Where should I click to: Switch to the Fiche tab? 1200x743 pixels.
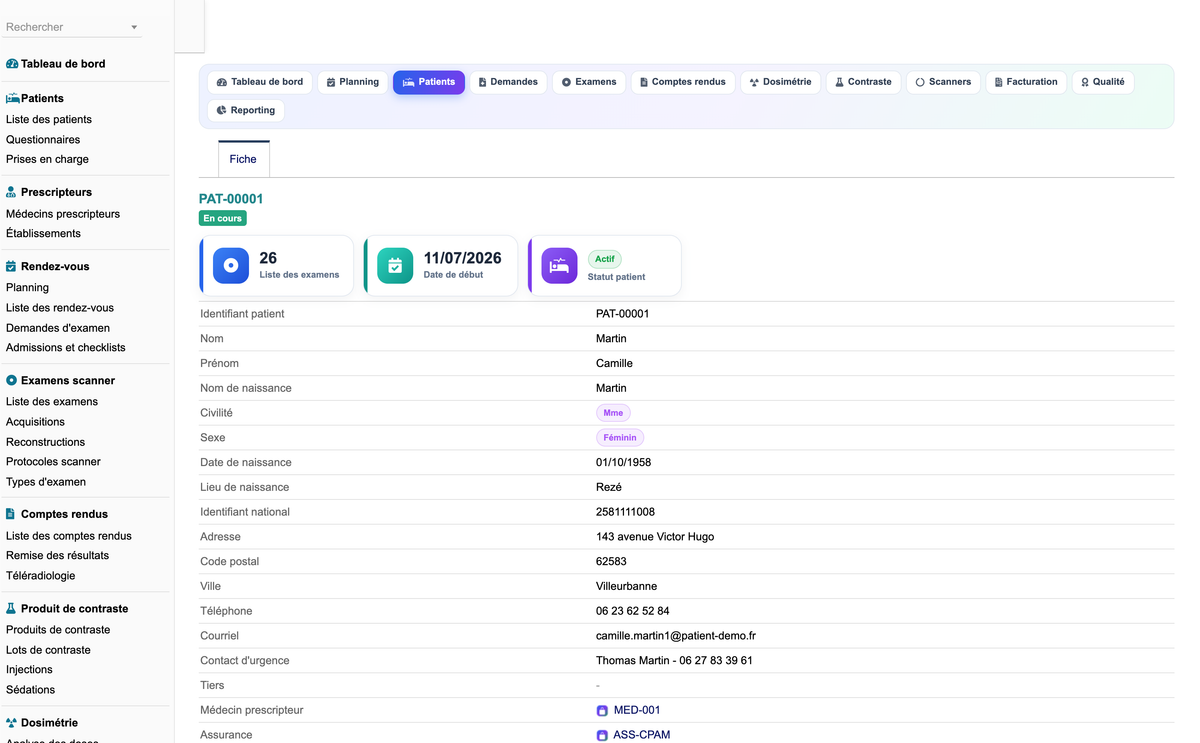click(x=243, y=159)
